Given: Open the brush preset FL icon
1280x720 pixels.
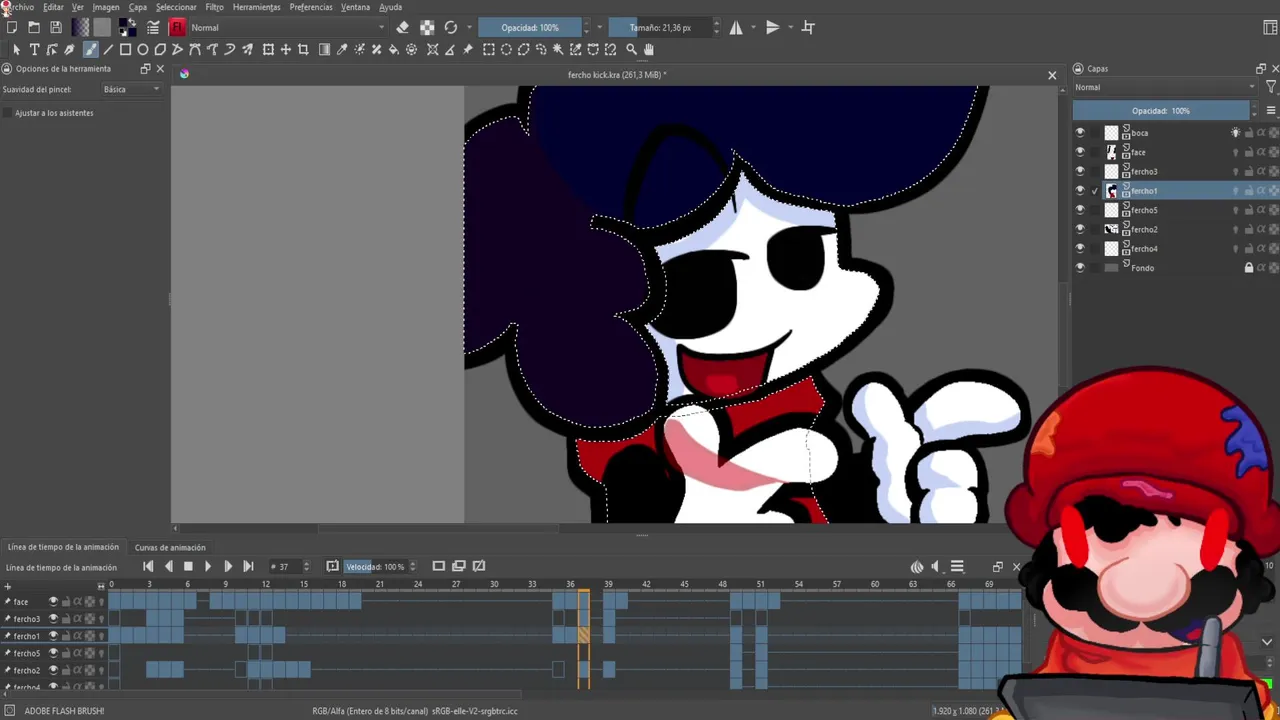Looking at the screenshot, I should click(x=177, y=27).
